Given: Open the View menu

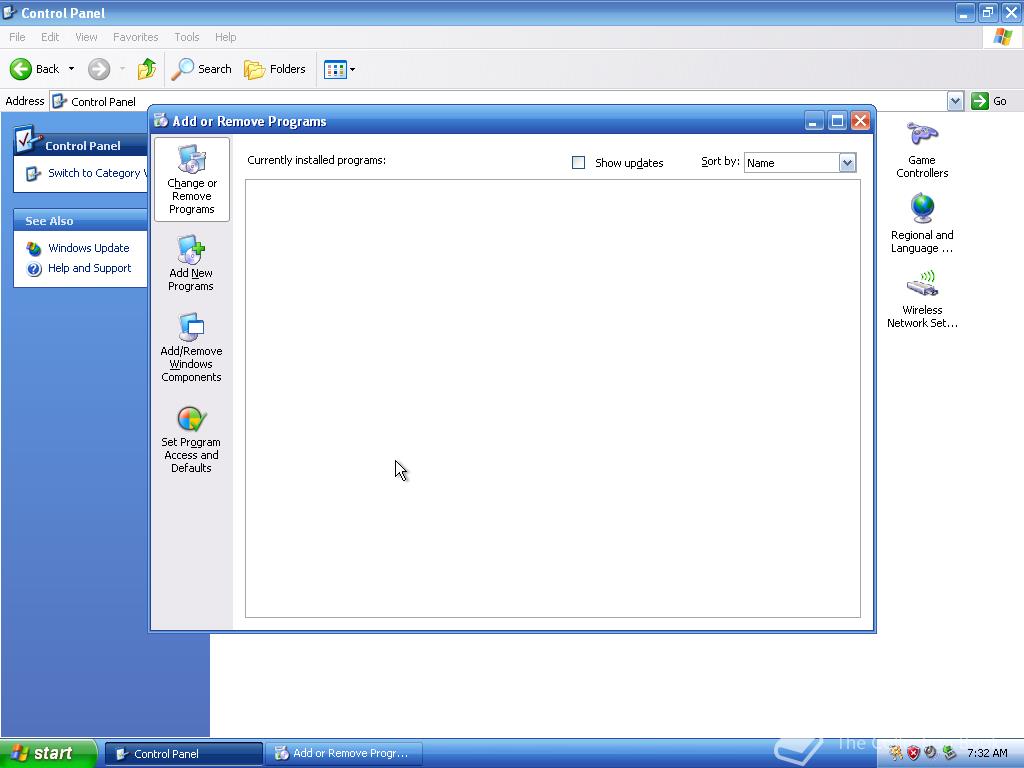Looking at the screenshot, I should click(x=86, y=37).
